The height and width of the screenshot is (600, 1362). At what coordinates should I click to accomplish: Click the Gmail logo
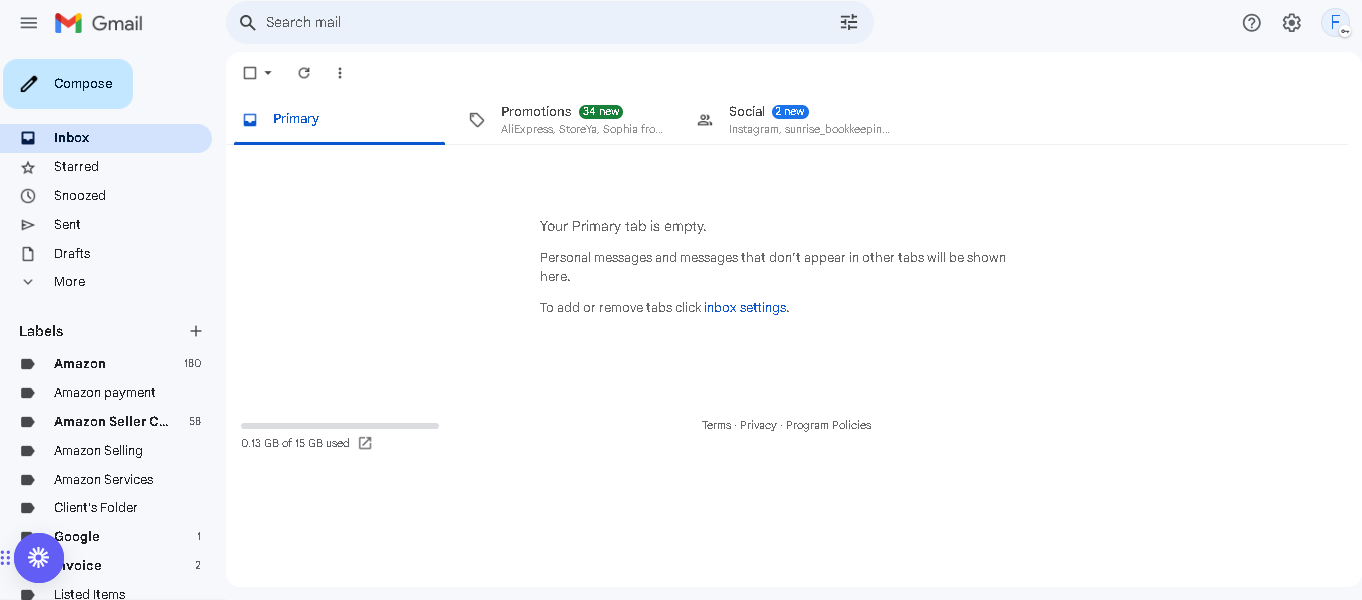(x=98, y=23)
